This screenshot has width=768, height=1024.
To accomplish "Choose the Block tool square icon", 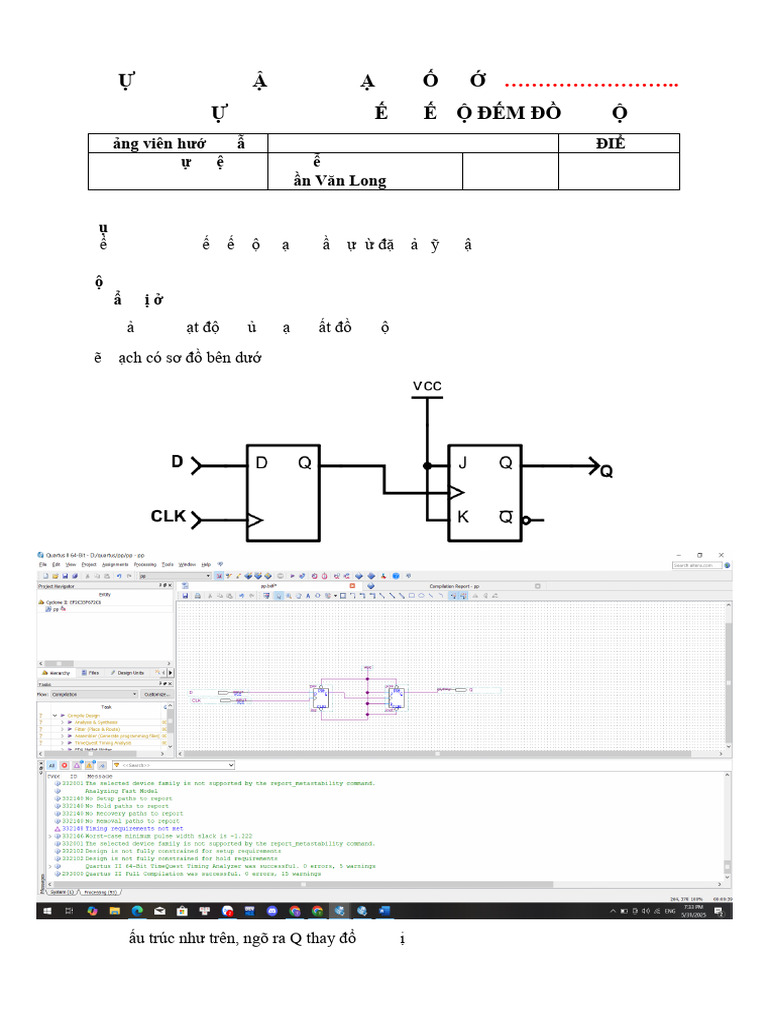I will (x=342, y=596).
